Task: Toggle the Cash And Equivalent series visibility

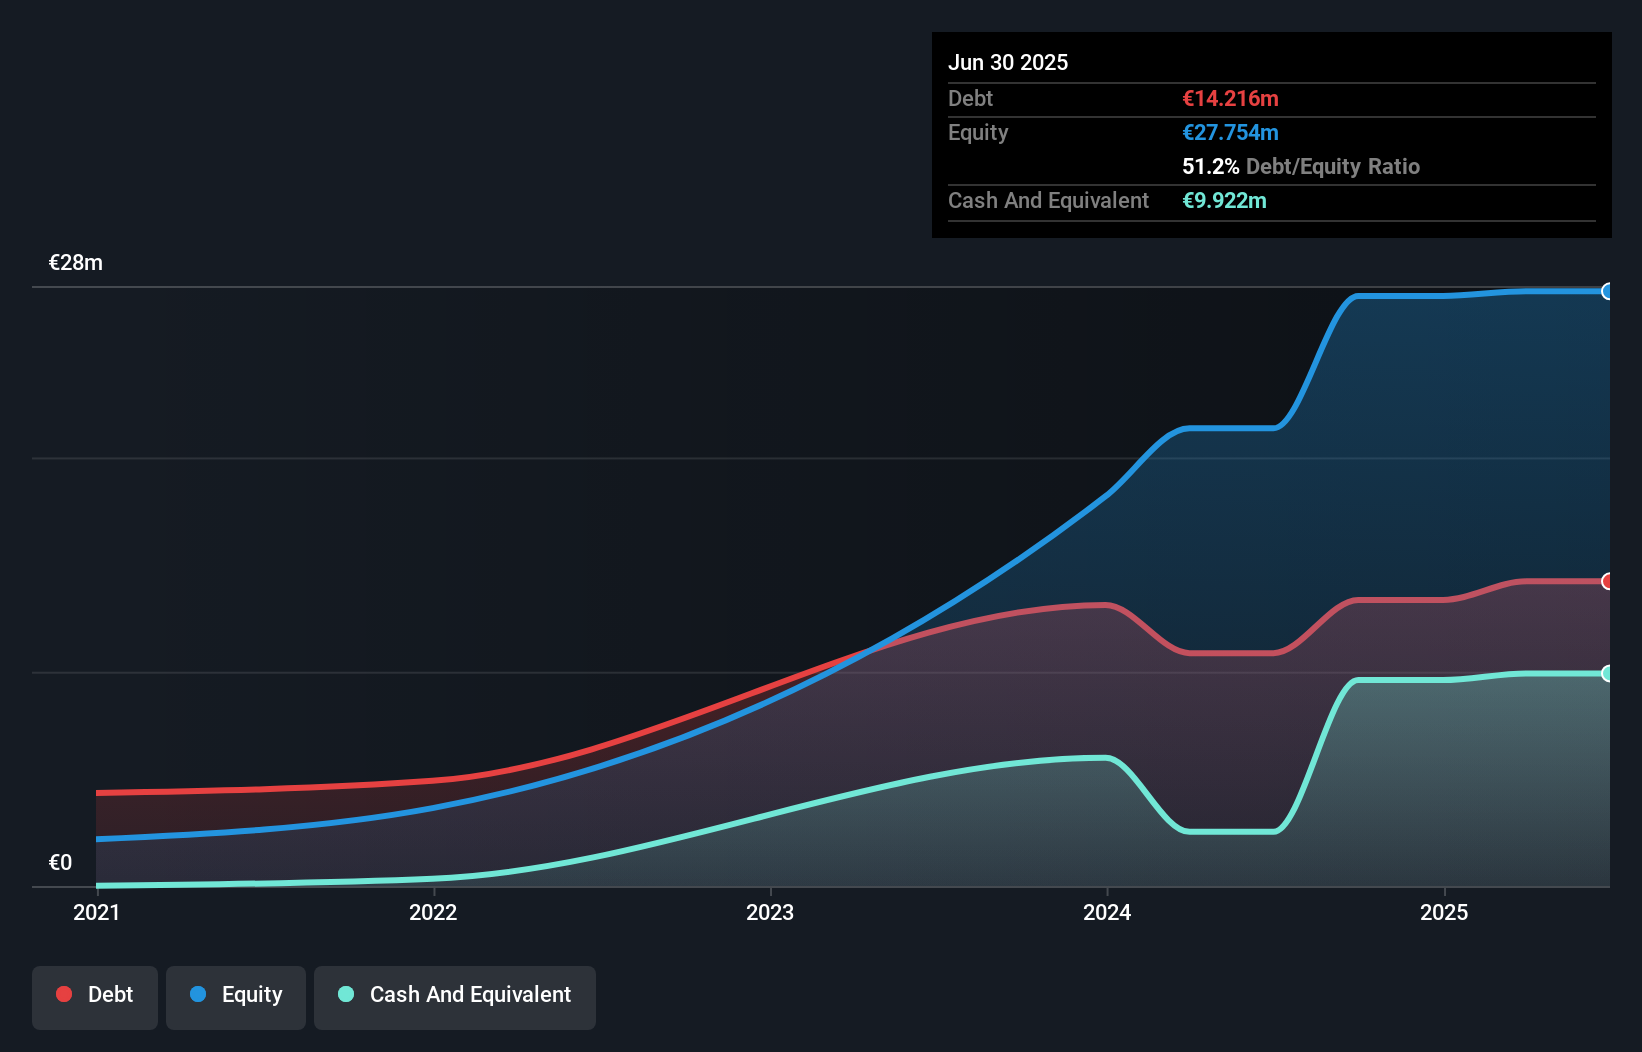Action: pos(454,996)
